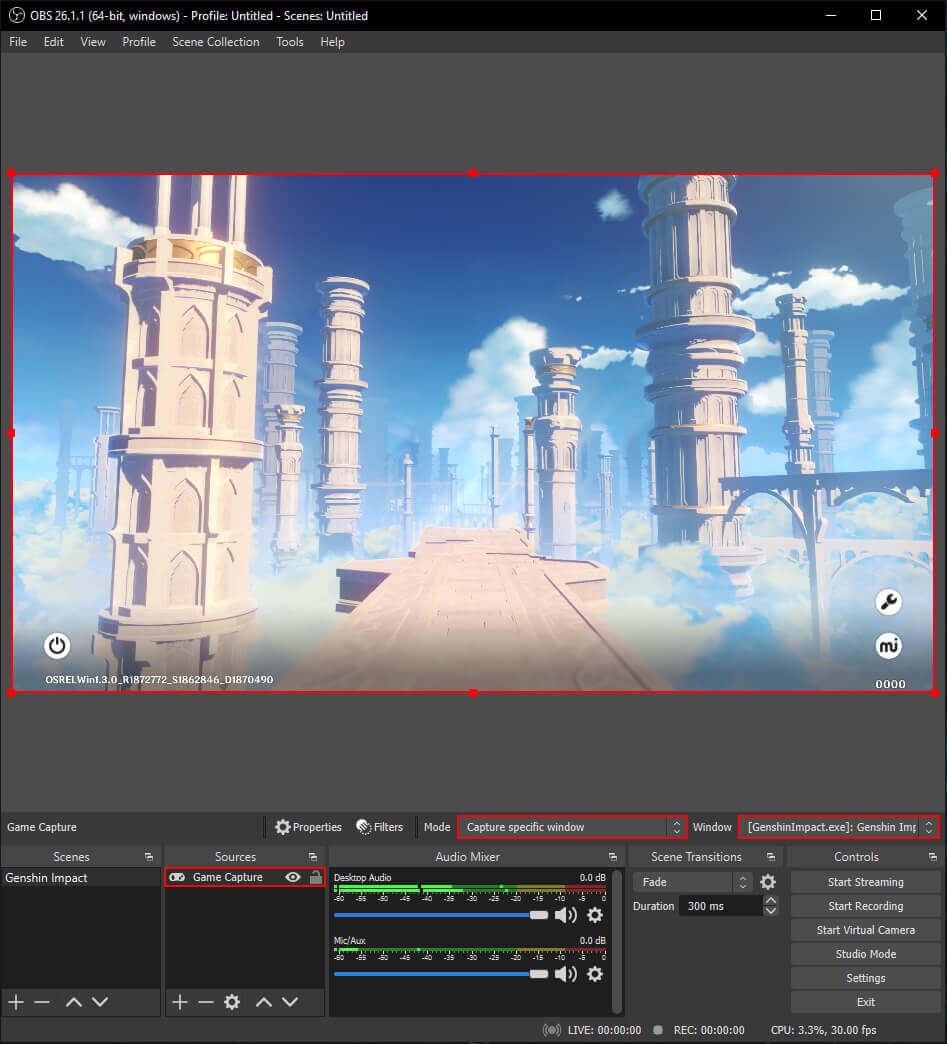
Task: Pop out the Scenes dock icon
Action: [x=149, y=857]
